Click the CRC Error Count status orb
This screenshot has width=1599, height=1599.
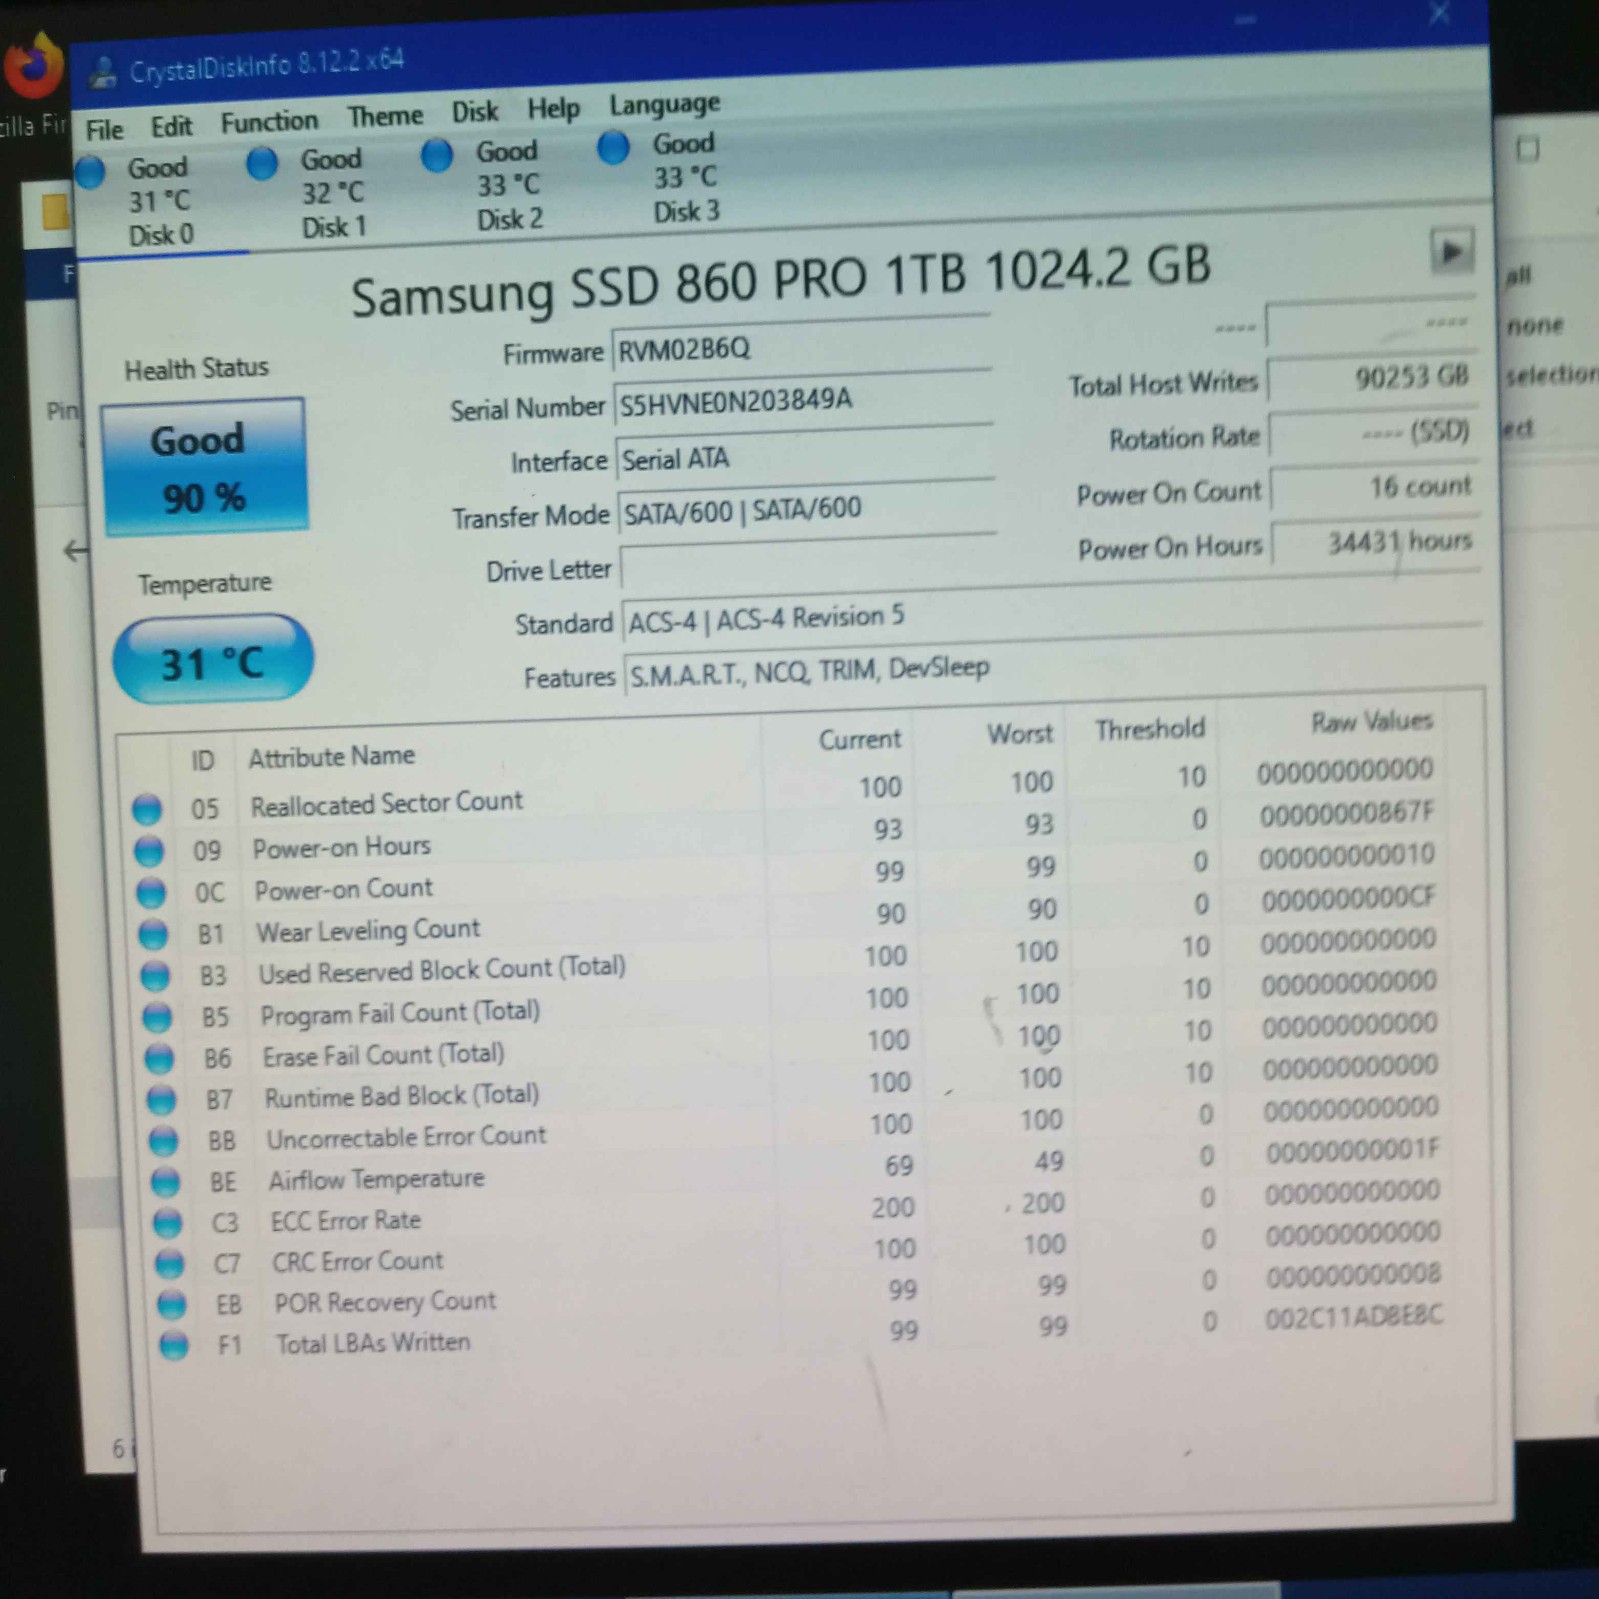coord(169,1264)
